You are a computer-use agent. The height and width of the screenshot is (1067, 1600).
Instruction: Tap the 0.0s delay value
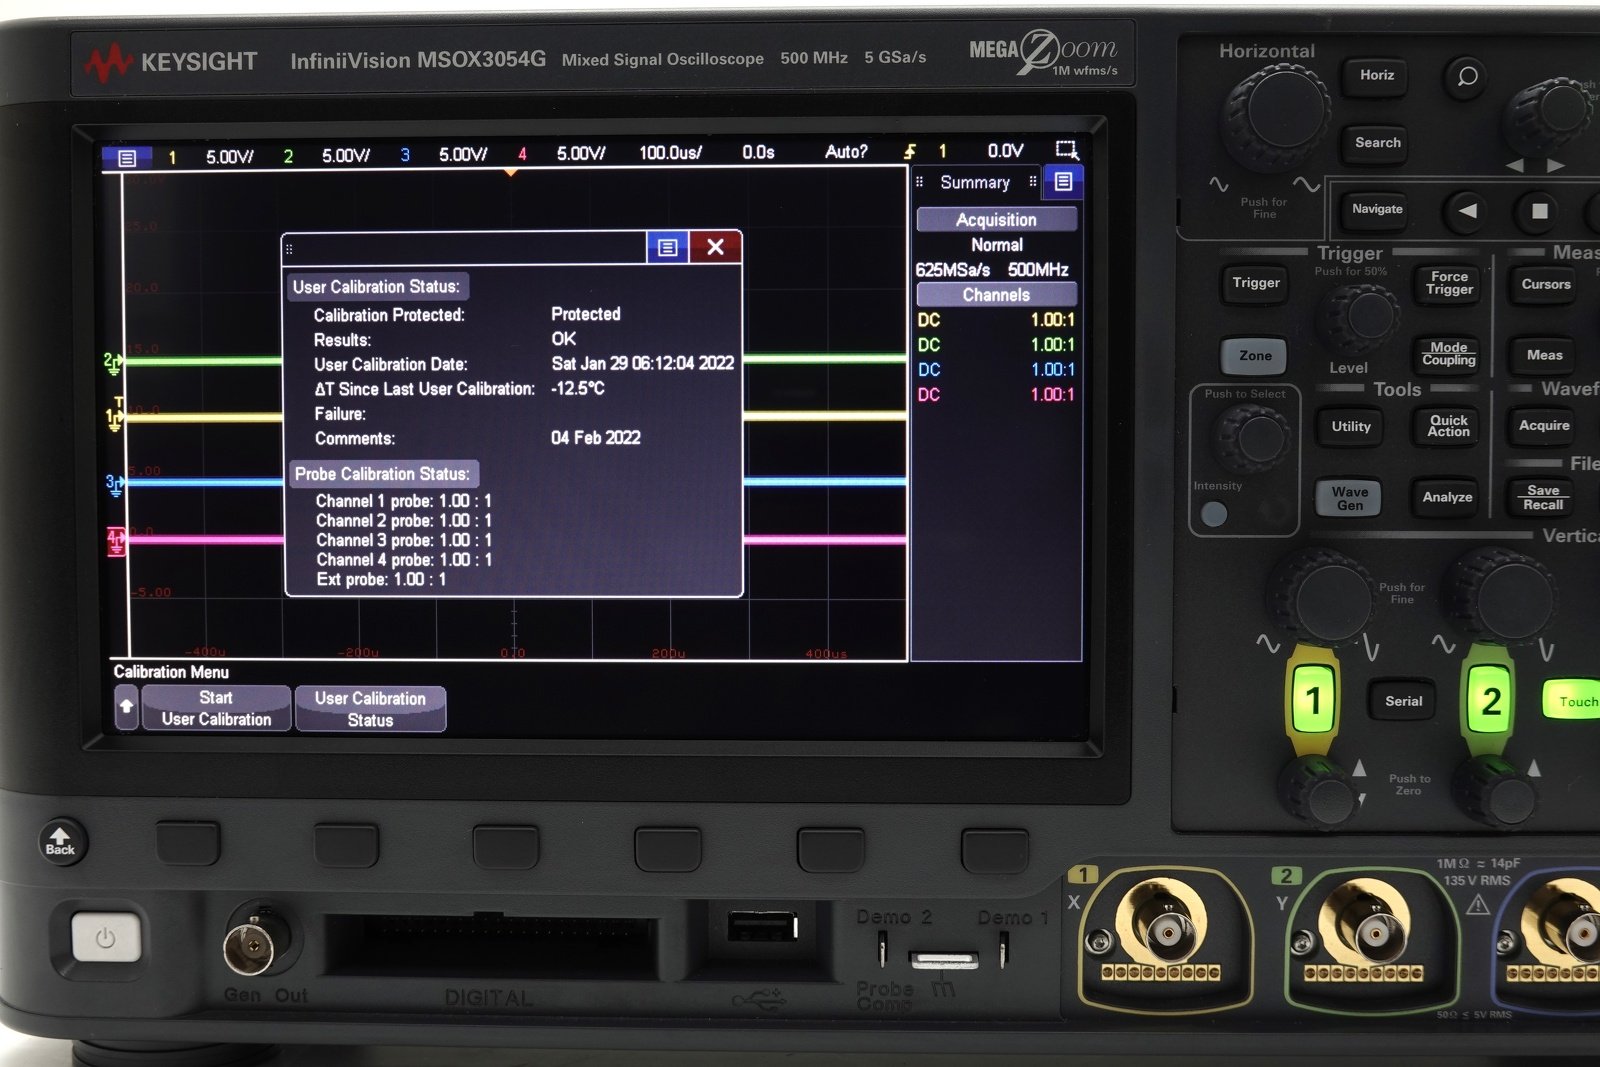tap(758, 152)
